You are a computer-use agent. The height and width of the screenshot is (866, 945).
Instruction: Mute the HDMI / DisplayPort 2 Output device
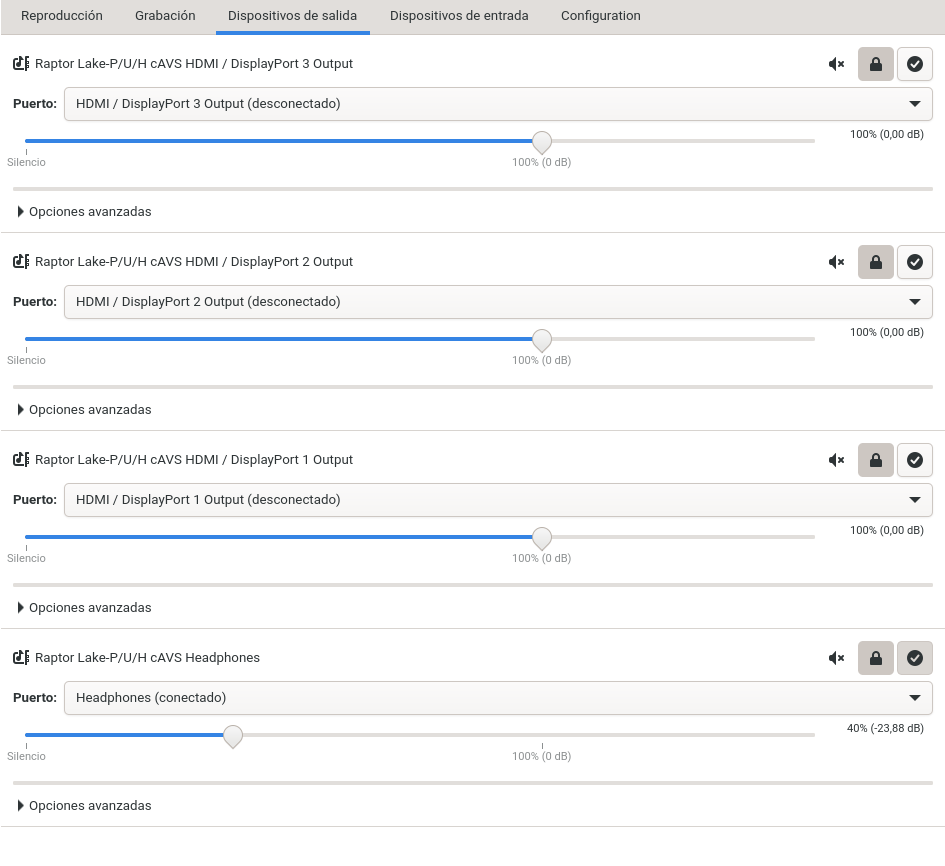coord(837,262)
